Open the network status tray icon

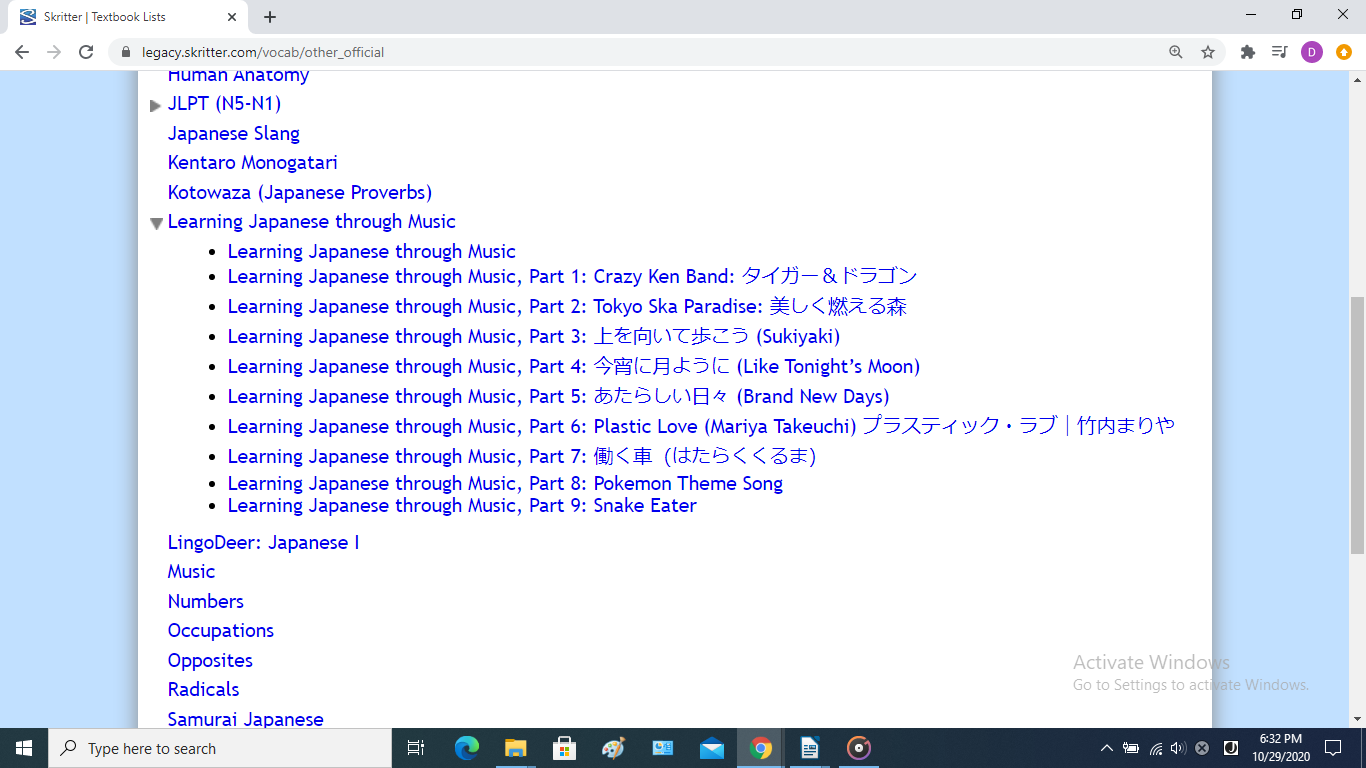point(1155,748)
